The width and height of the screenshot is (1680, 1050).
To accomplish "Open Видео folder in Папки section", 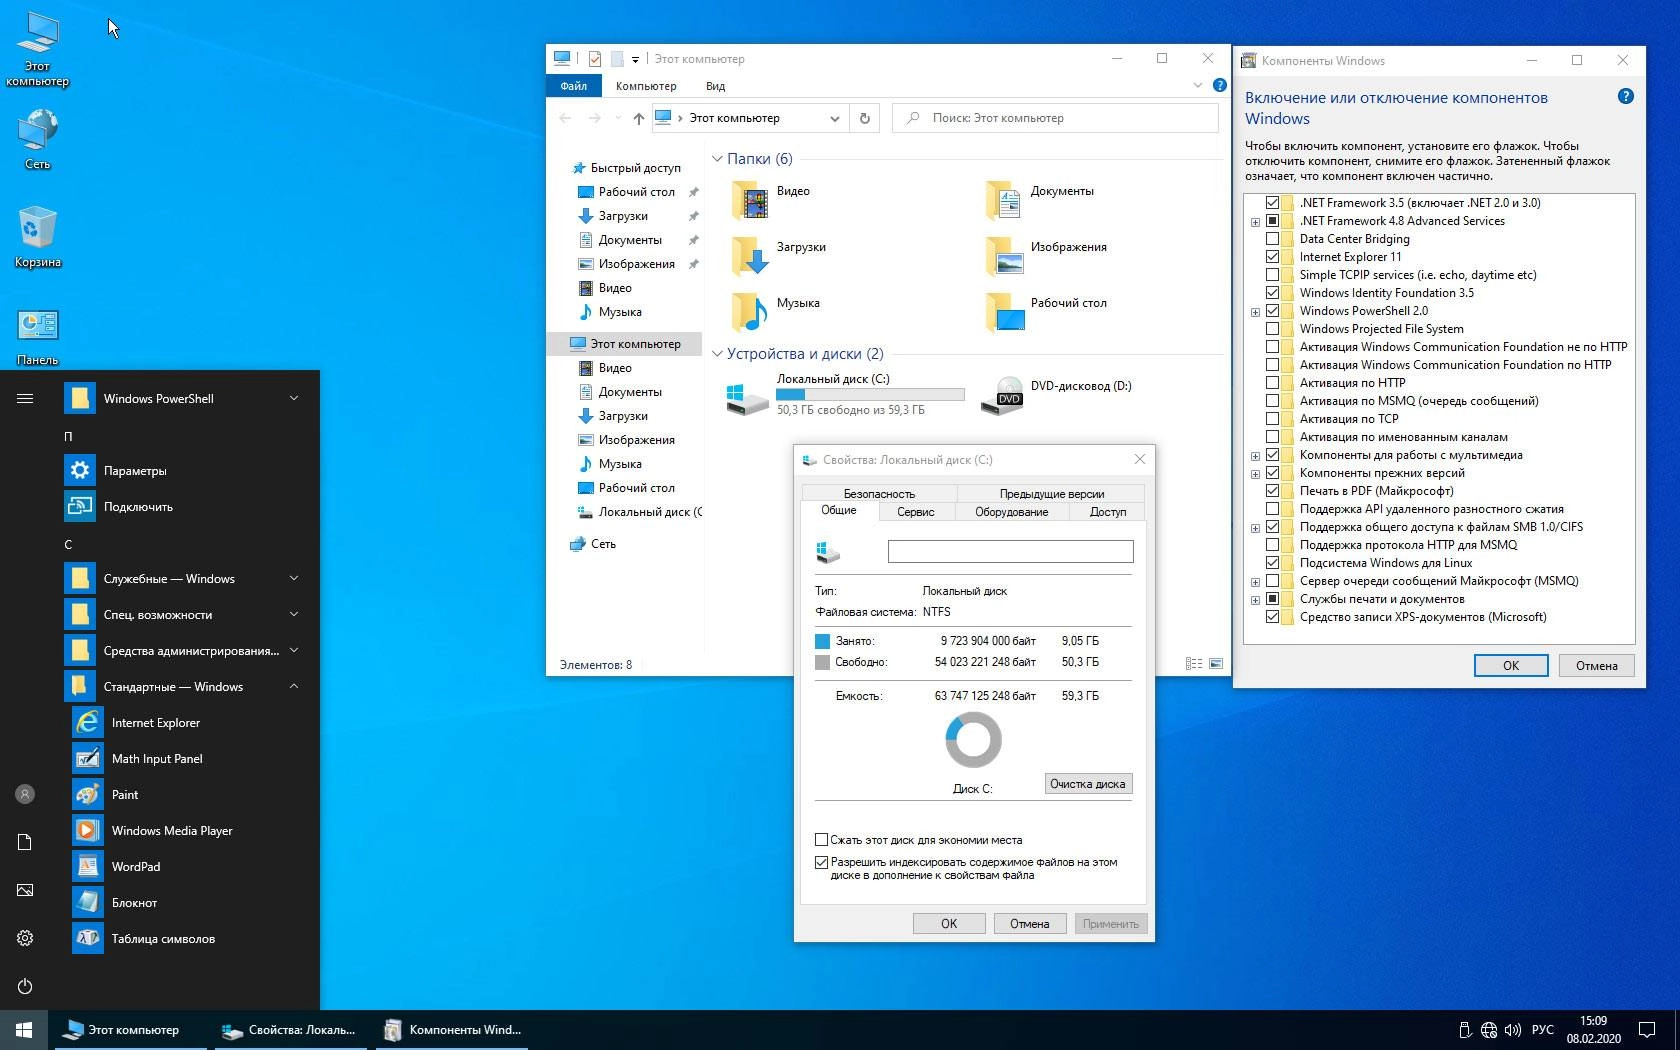I will (x=770, y=198).
